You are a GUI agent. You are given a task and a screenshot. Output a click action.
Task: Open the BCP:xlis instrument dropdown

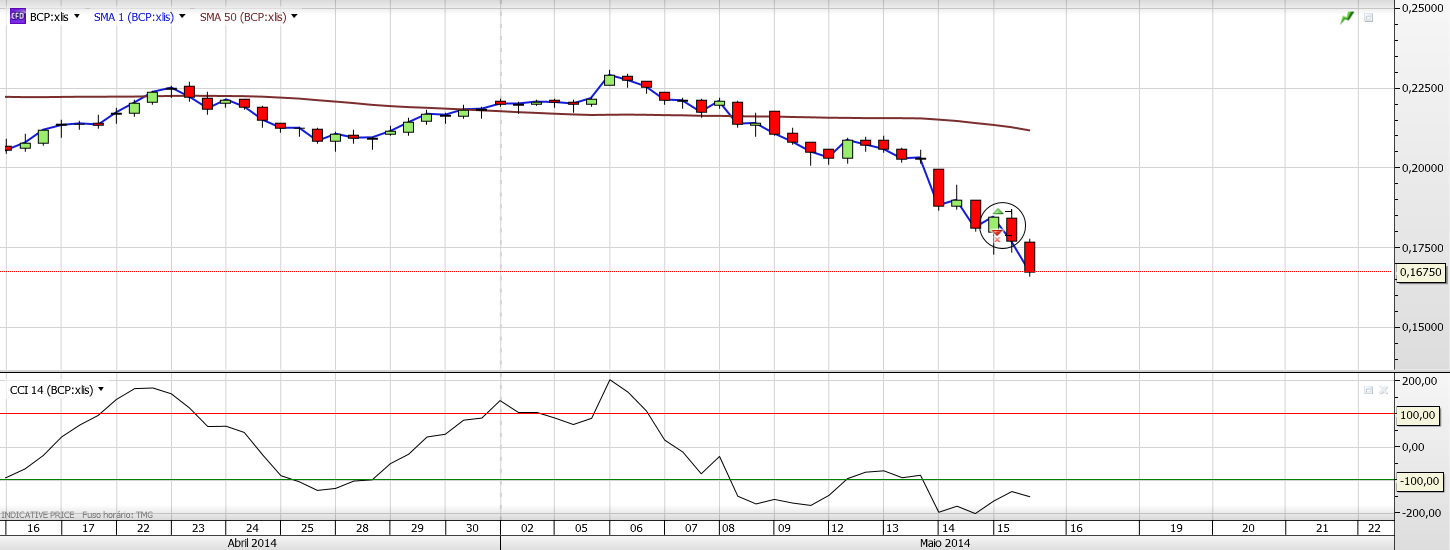click(77, 17)
